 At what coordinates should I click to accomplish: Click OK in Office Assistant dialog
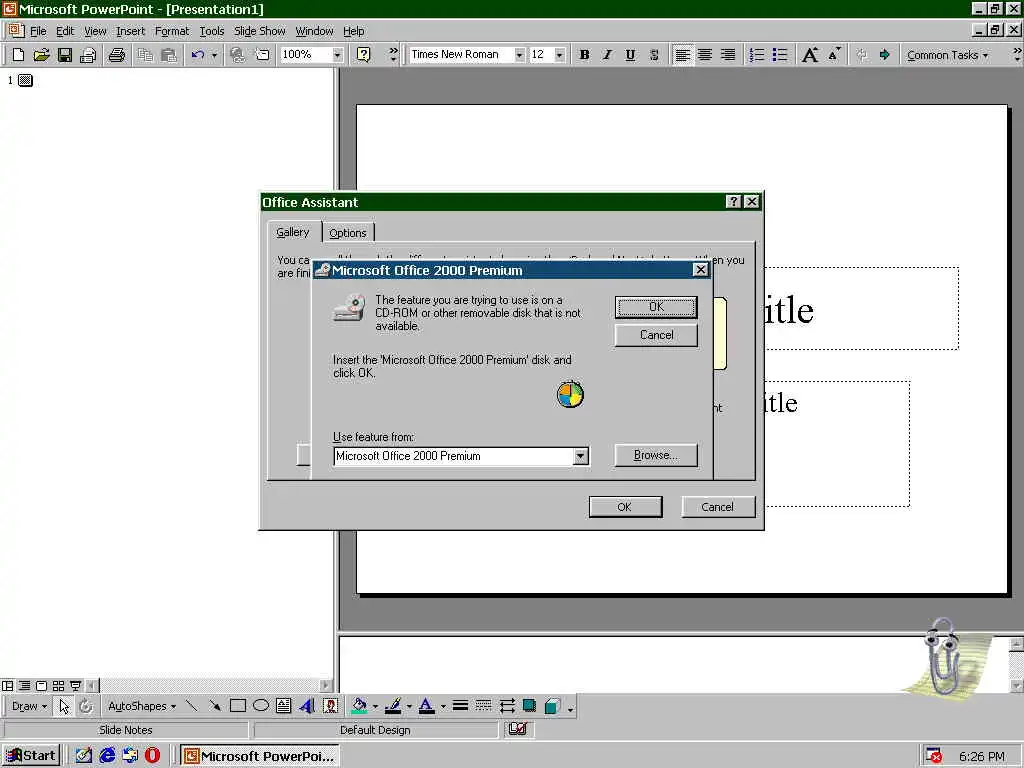[x=625, y=507]
